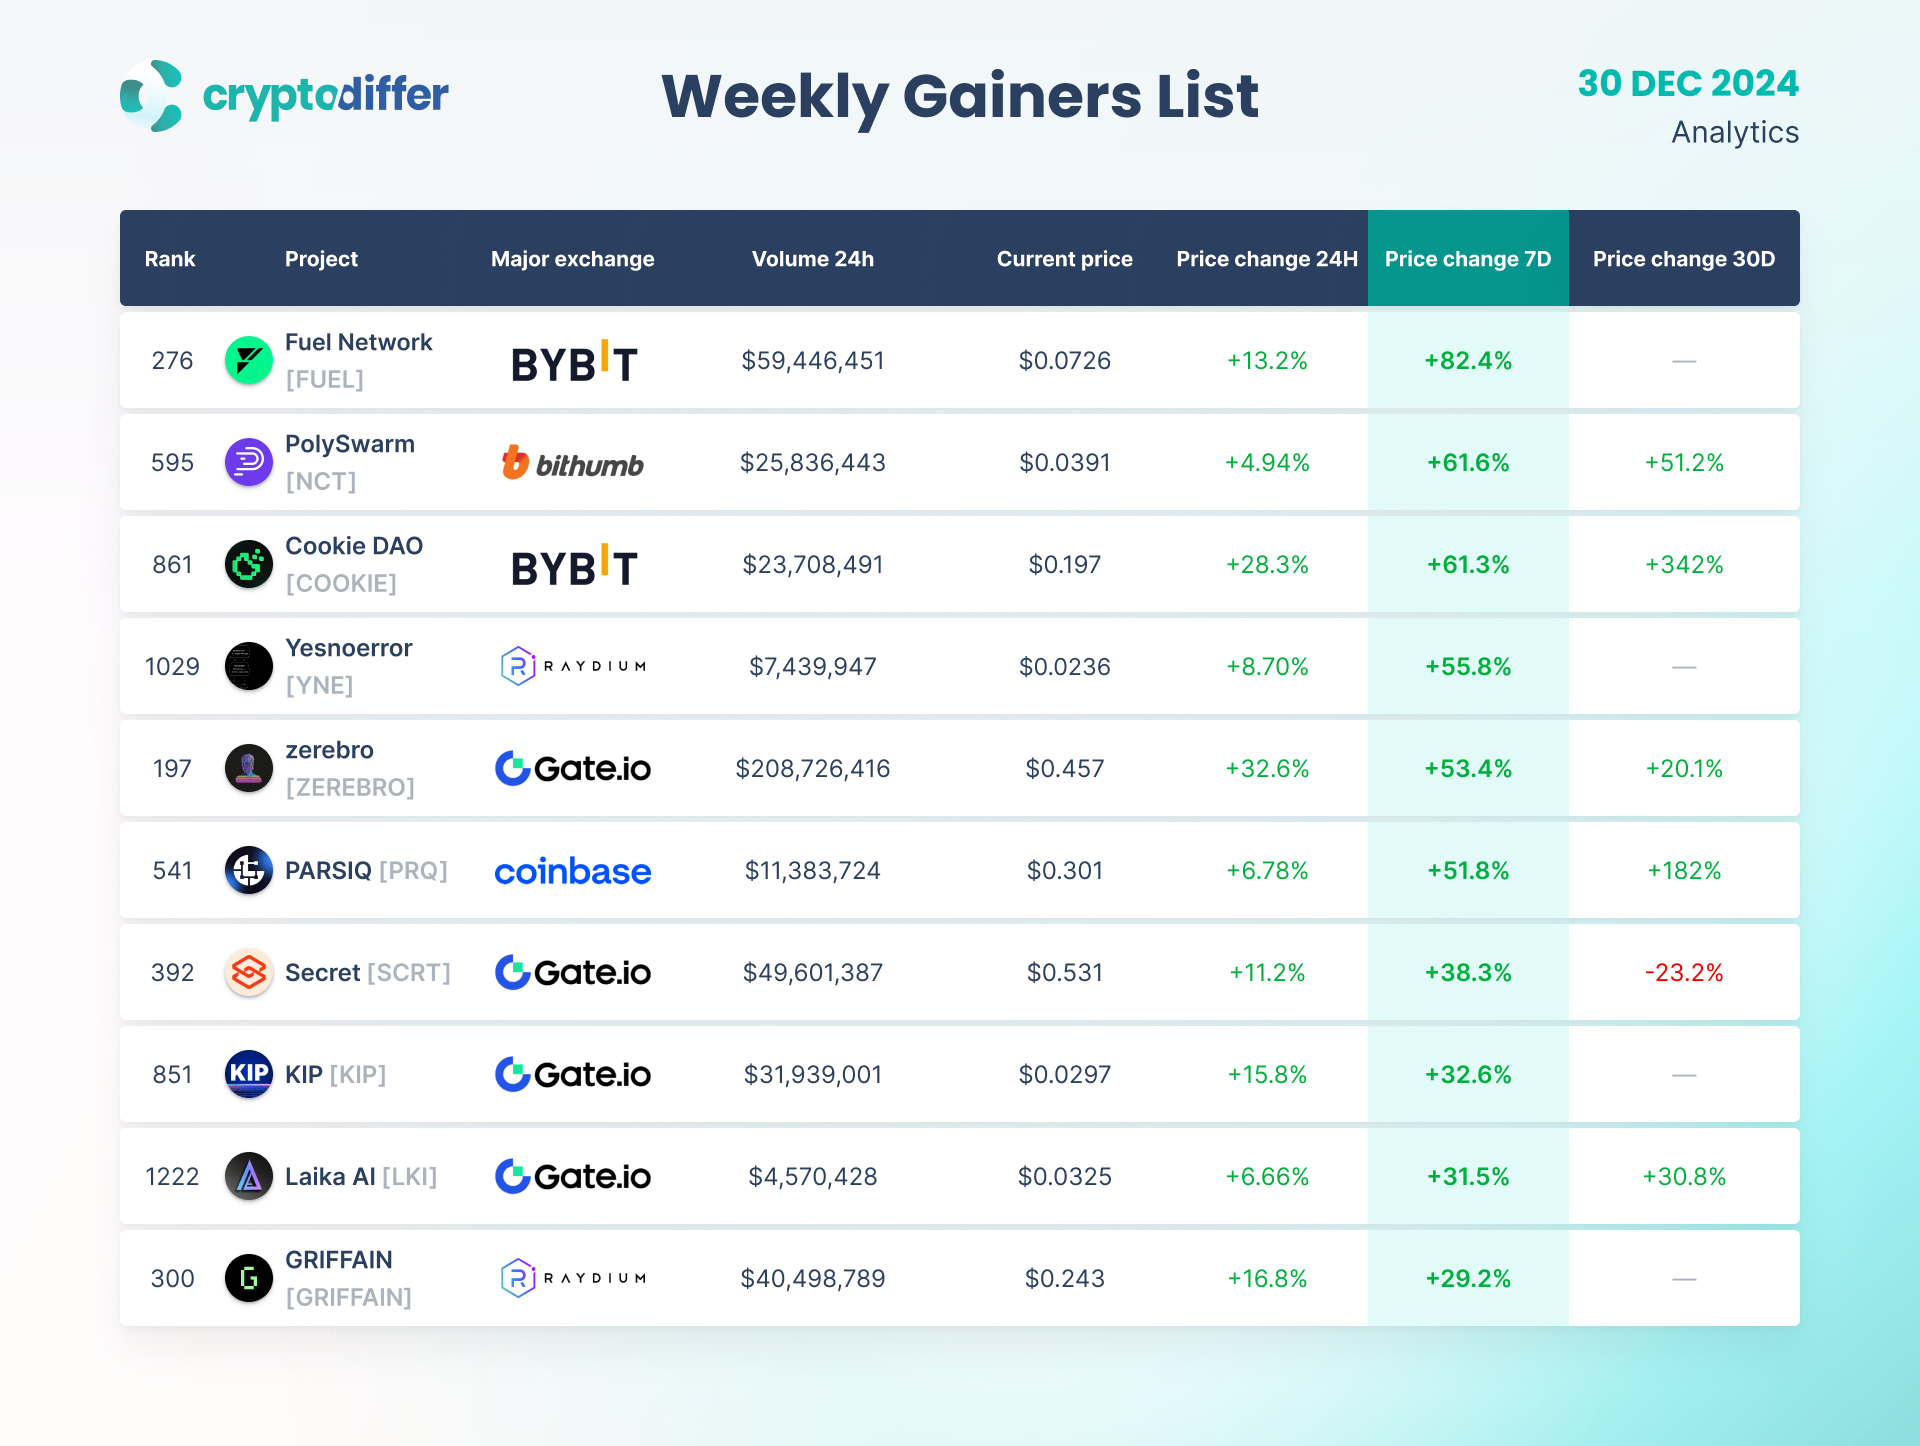Click the Raydium logo in Yesnoerror row
Viewport: 1920px width, 1446px height.
573,666
